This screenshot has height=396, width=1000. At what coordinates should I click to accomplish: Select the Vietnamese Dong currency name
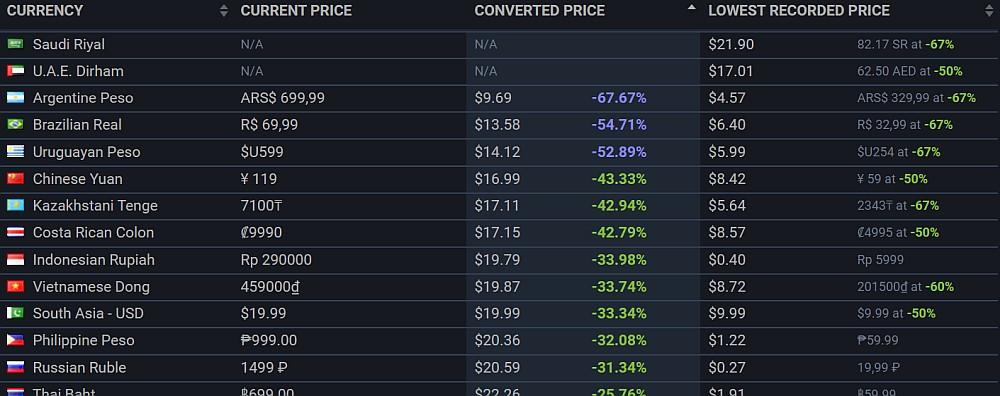(91, 287)
